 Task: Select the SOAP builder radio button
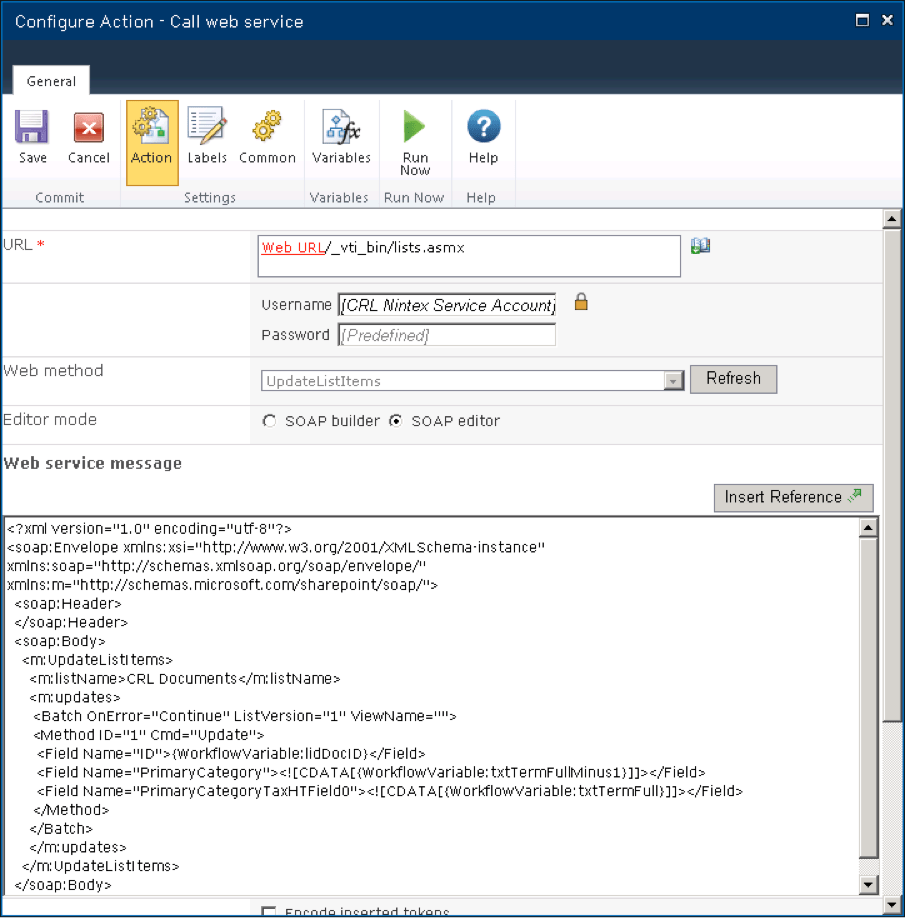tap(269, 421)
